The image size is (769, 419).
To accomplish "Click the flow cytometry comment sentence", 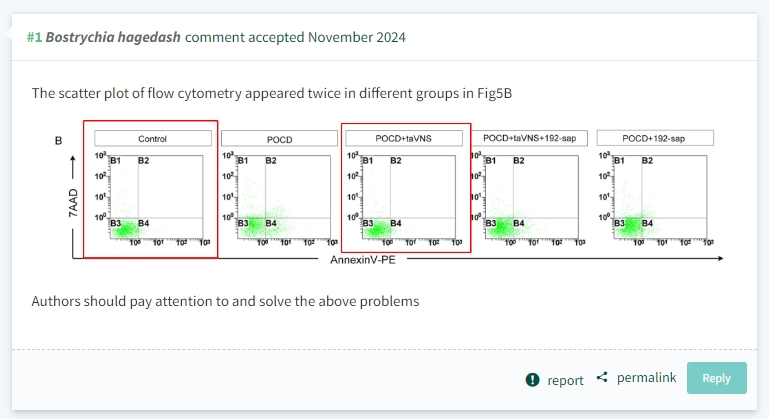I will pyautogui.click(x=272, y=93).
